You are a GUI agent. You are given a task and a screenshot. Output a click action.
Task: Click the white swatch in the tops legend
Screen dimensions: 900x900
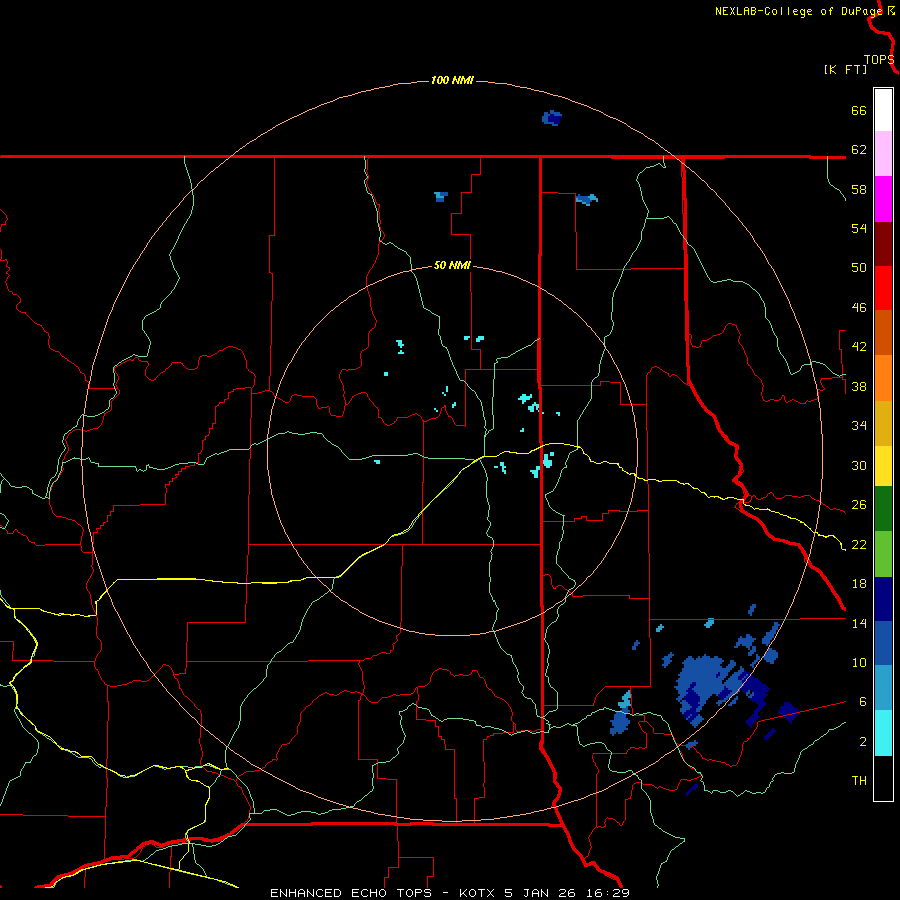(883, 110)
